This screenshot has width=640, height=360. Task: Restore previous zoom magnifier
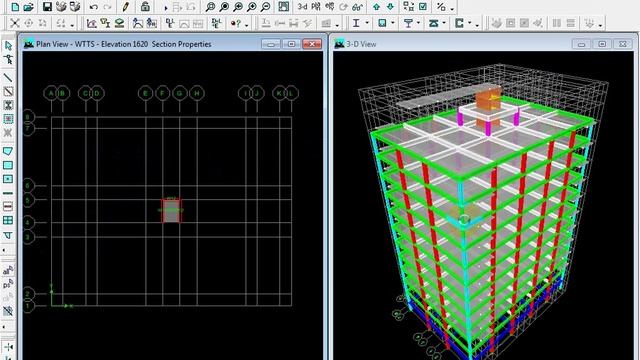(238, 7)
